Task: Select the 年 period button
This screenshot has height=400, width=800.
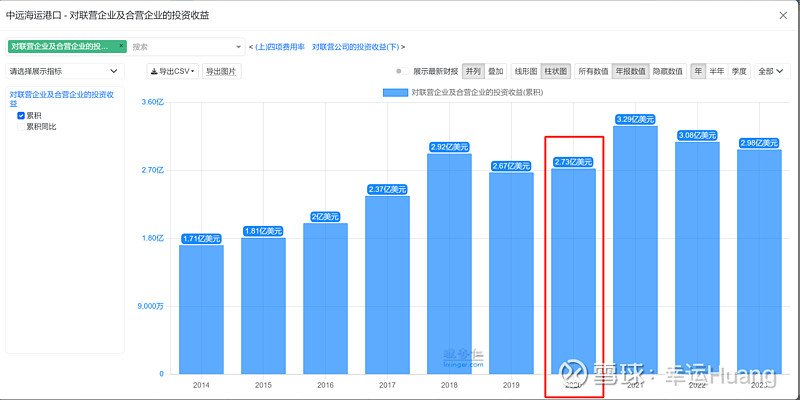Action: (697, 71)
